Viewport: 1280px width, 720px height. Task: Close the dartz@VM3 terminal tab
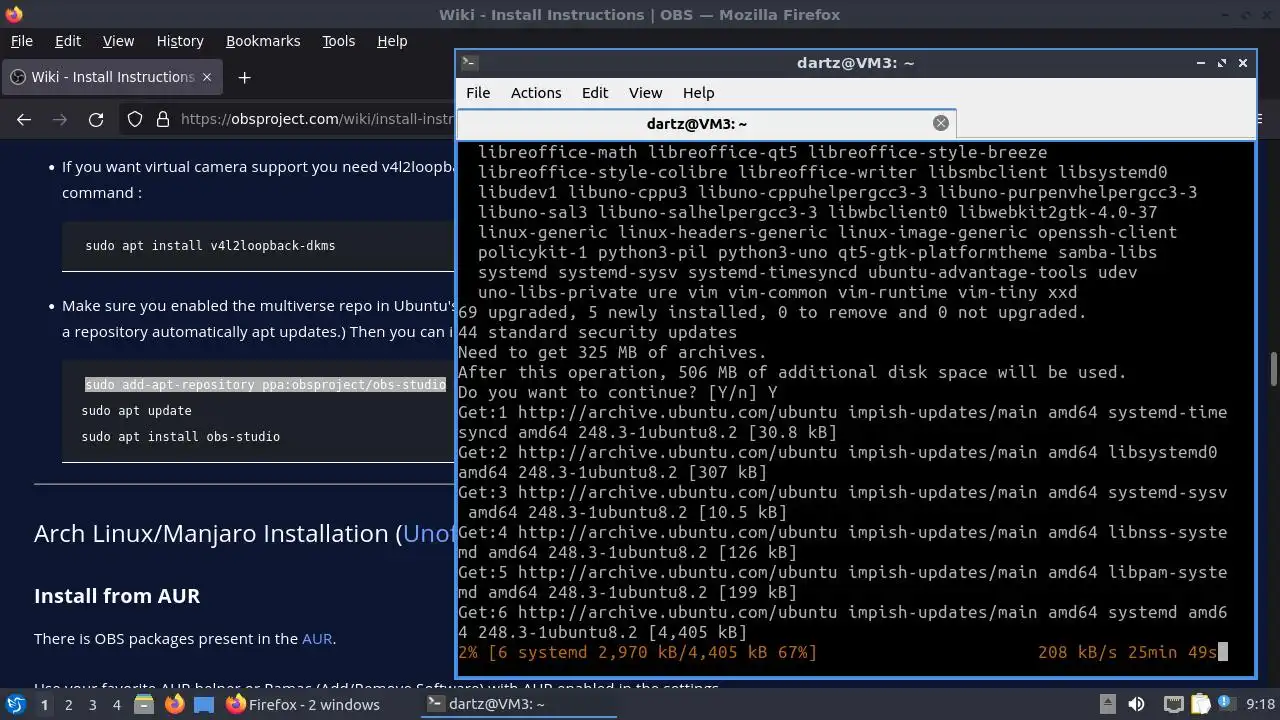tap(940, 123)
